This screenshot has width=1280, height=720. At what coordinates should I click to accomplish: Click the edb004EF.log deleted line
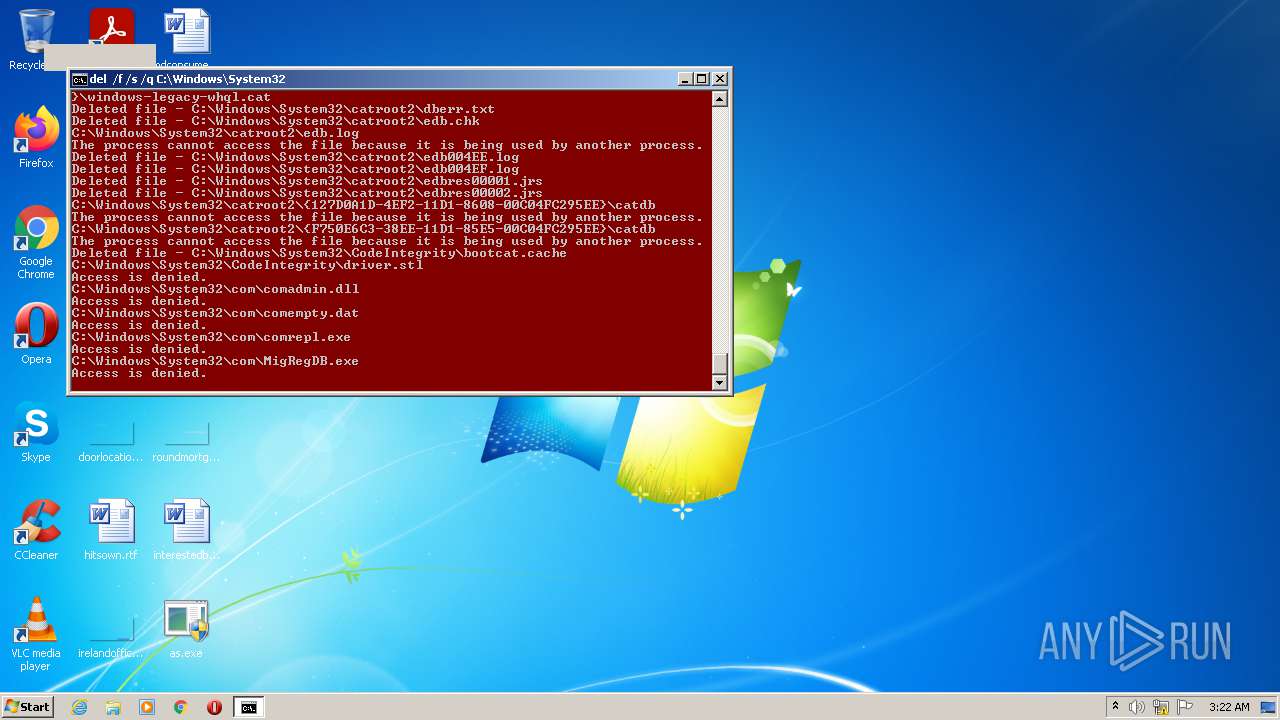pyautogui.click(x=295, y=169)
